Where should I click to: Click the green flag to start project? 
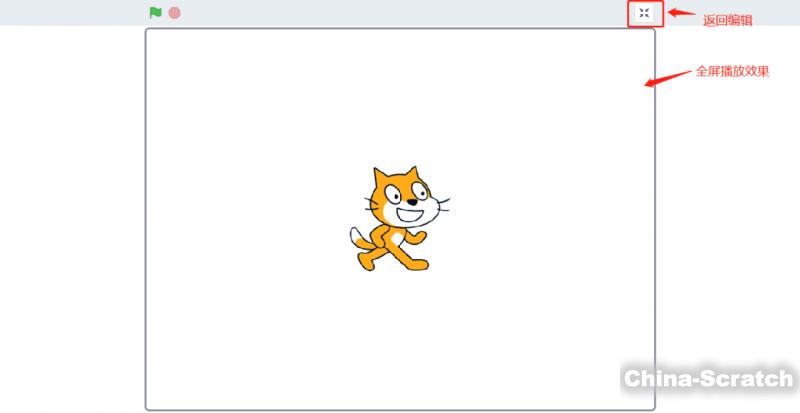click(156, 13)
